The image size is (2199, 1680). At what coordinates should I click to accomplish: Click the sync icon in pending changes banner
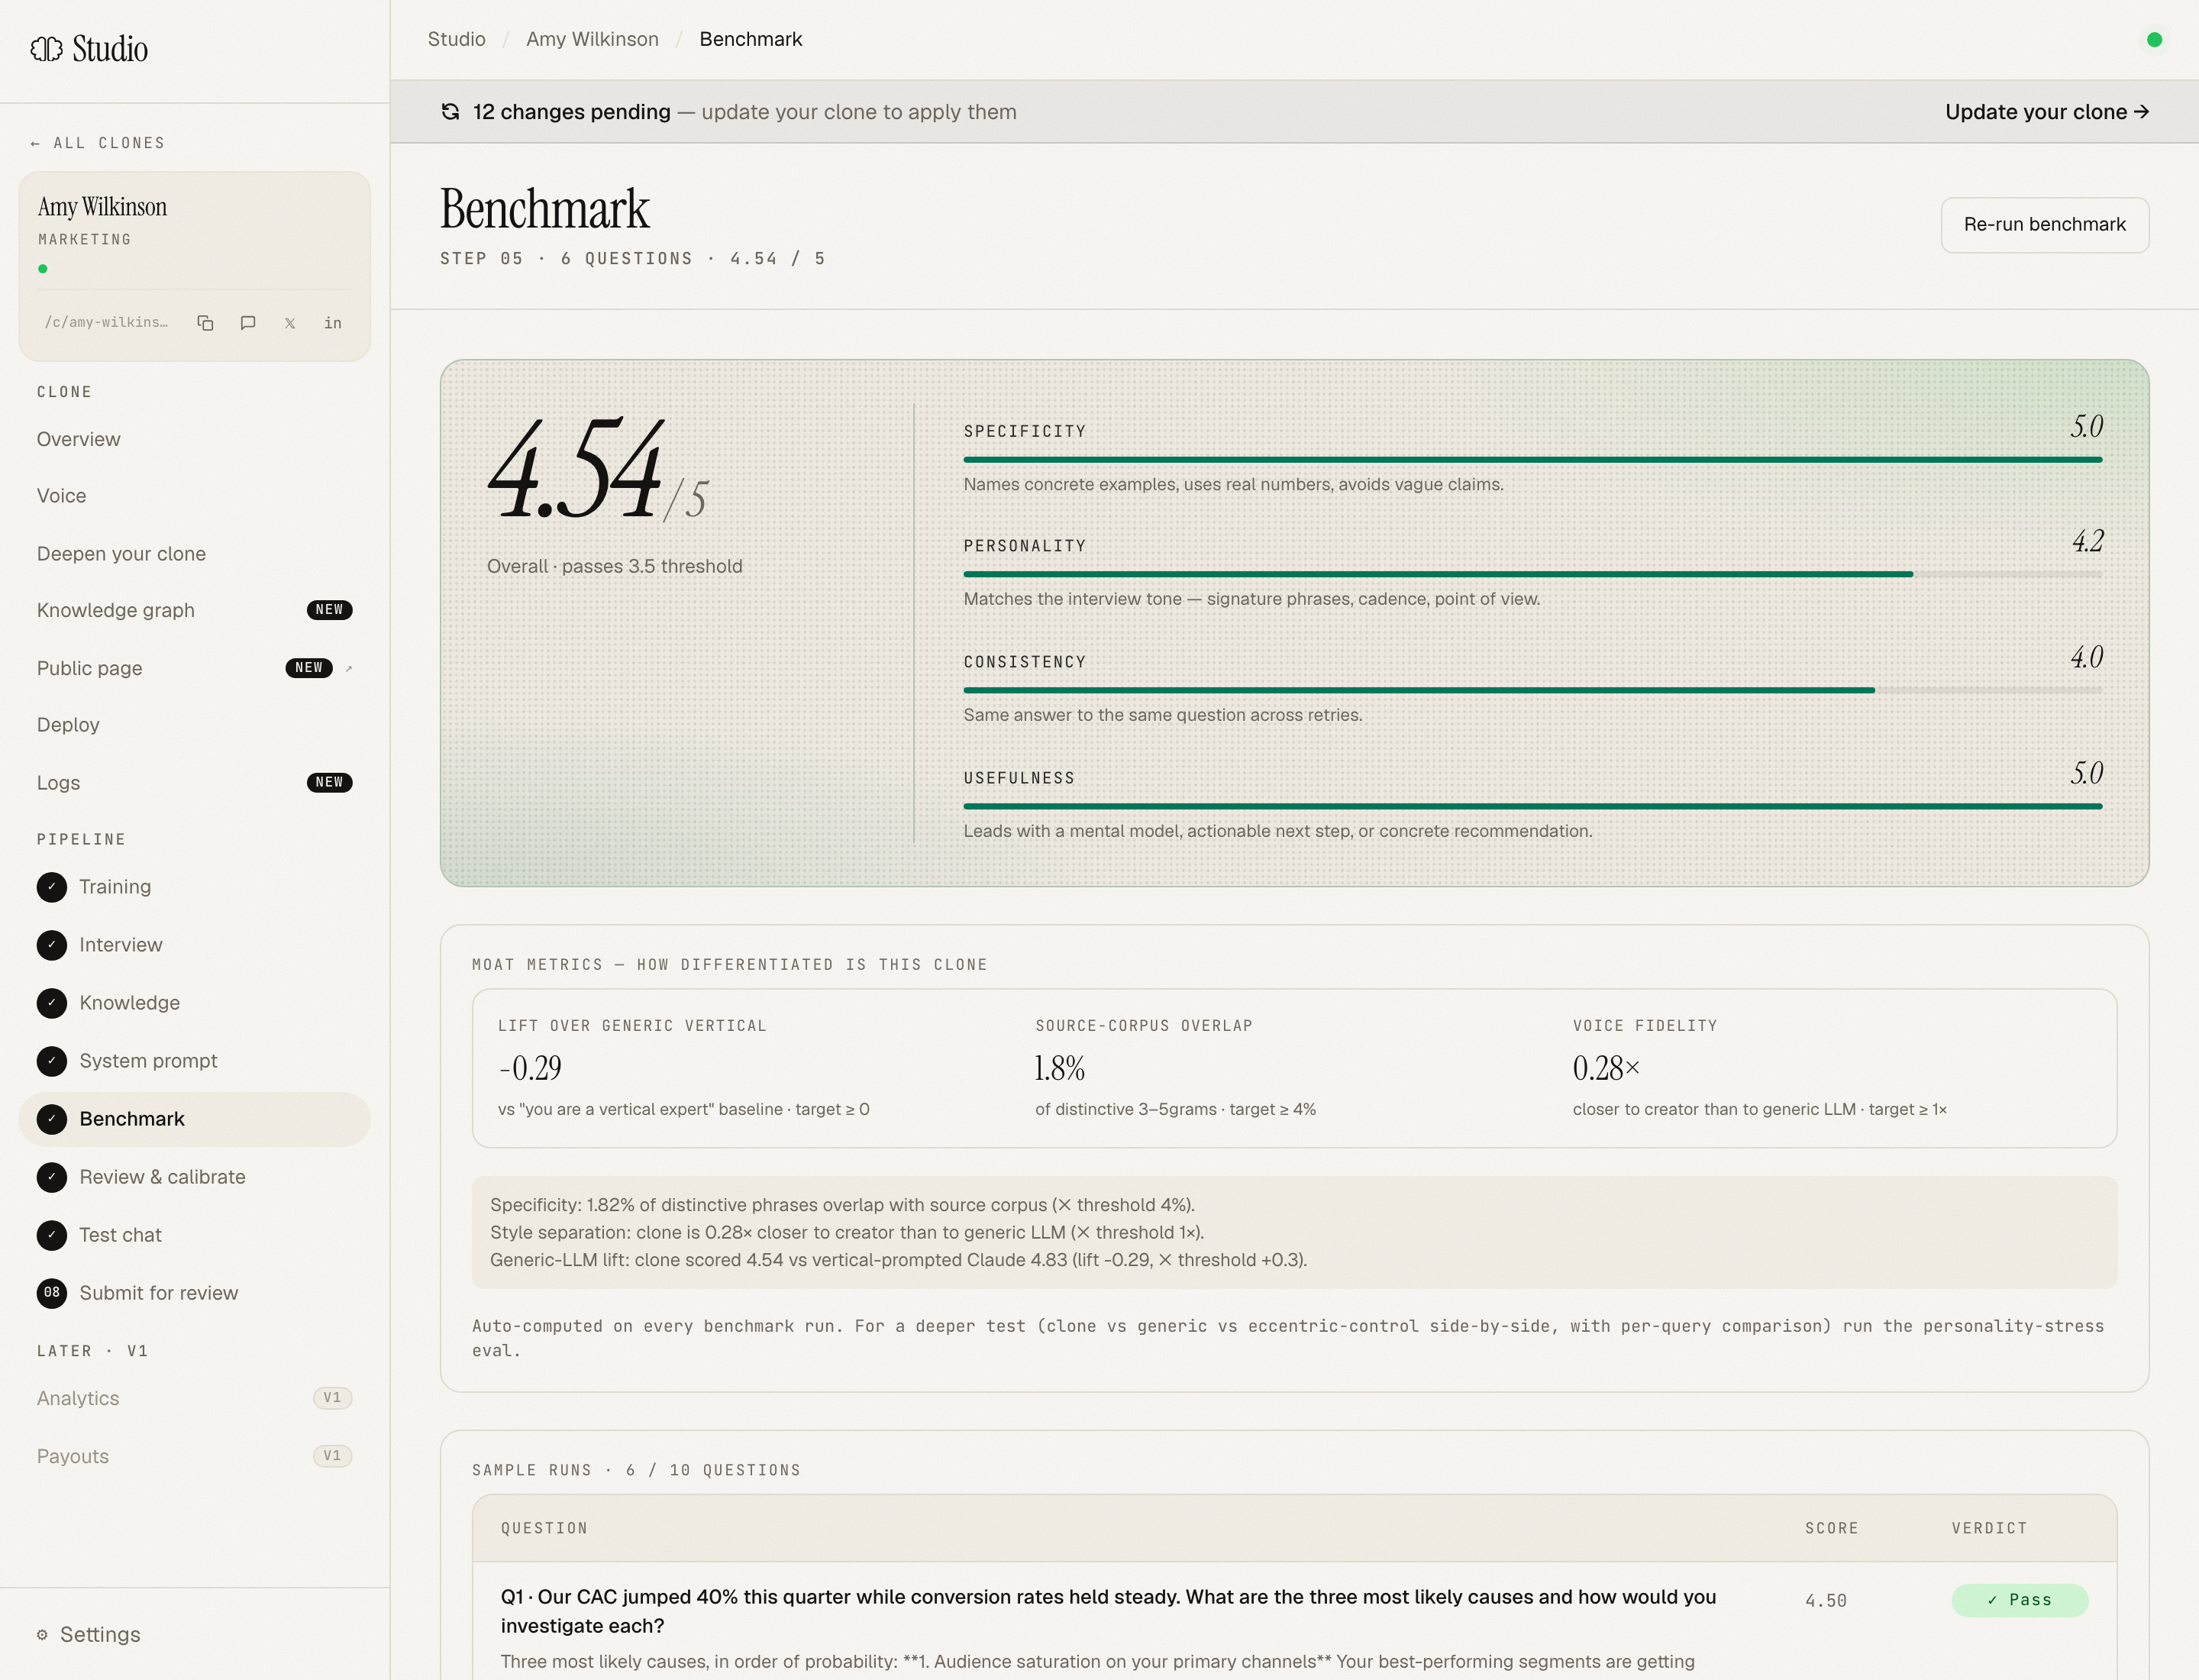click(450, 112)
